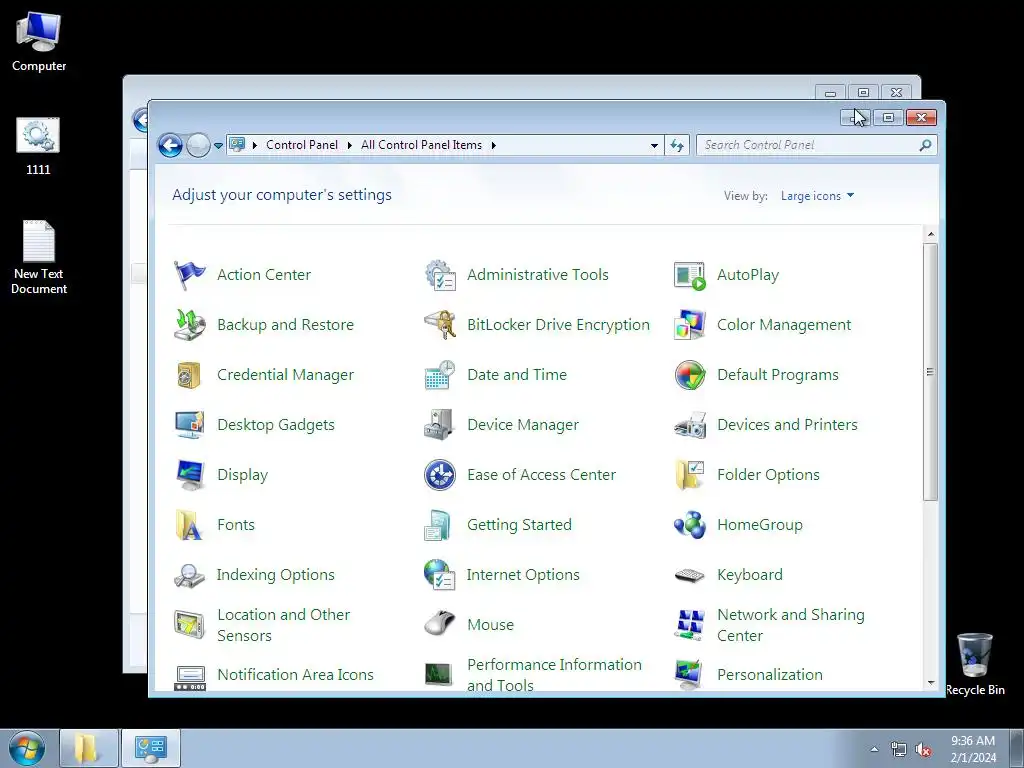Image resolution: width=1024 pixels, height=768 pixels.
Task: Open Desktop Gadgets icon
Action: tap(189, 424)
